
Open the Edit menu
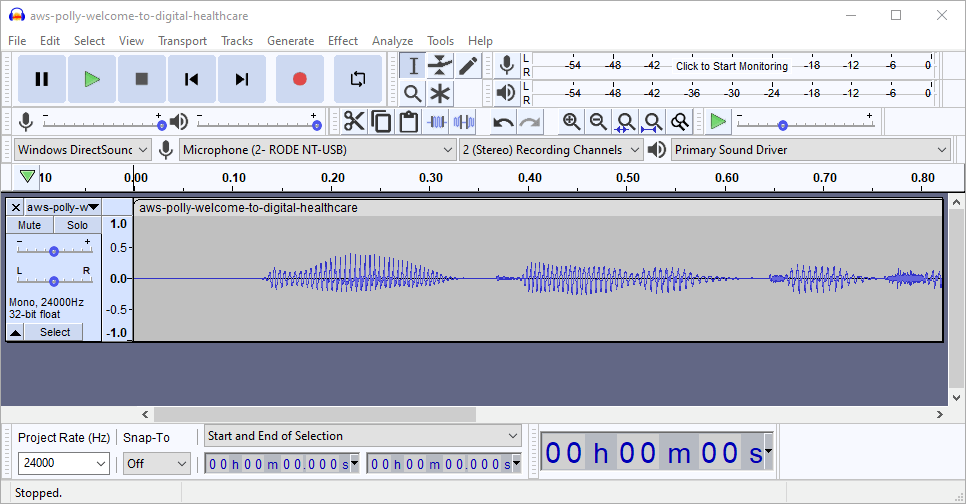tap(50, 41)
